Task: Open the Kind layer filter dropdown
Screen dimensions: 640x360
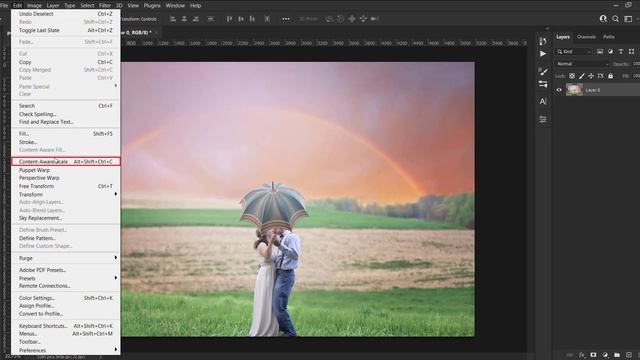Action: click(x=574, y=51)
